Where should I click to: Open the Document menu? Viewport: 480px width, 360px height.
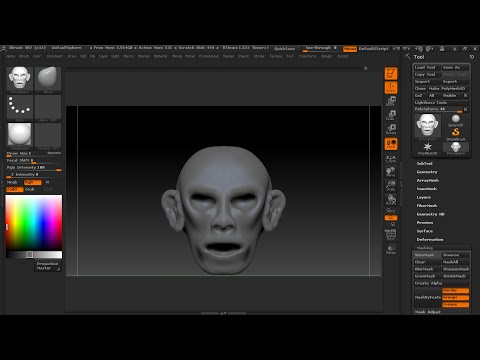[x=55, y=56]
